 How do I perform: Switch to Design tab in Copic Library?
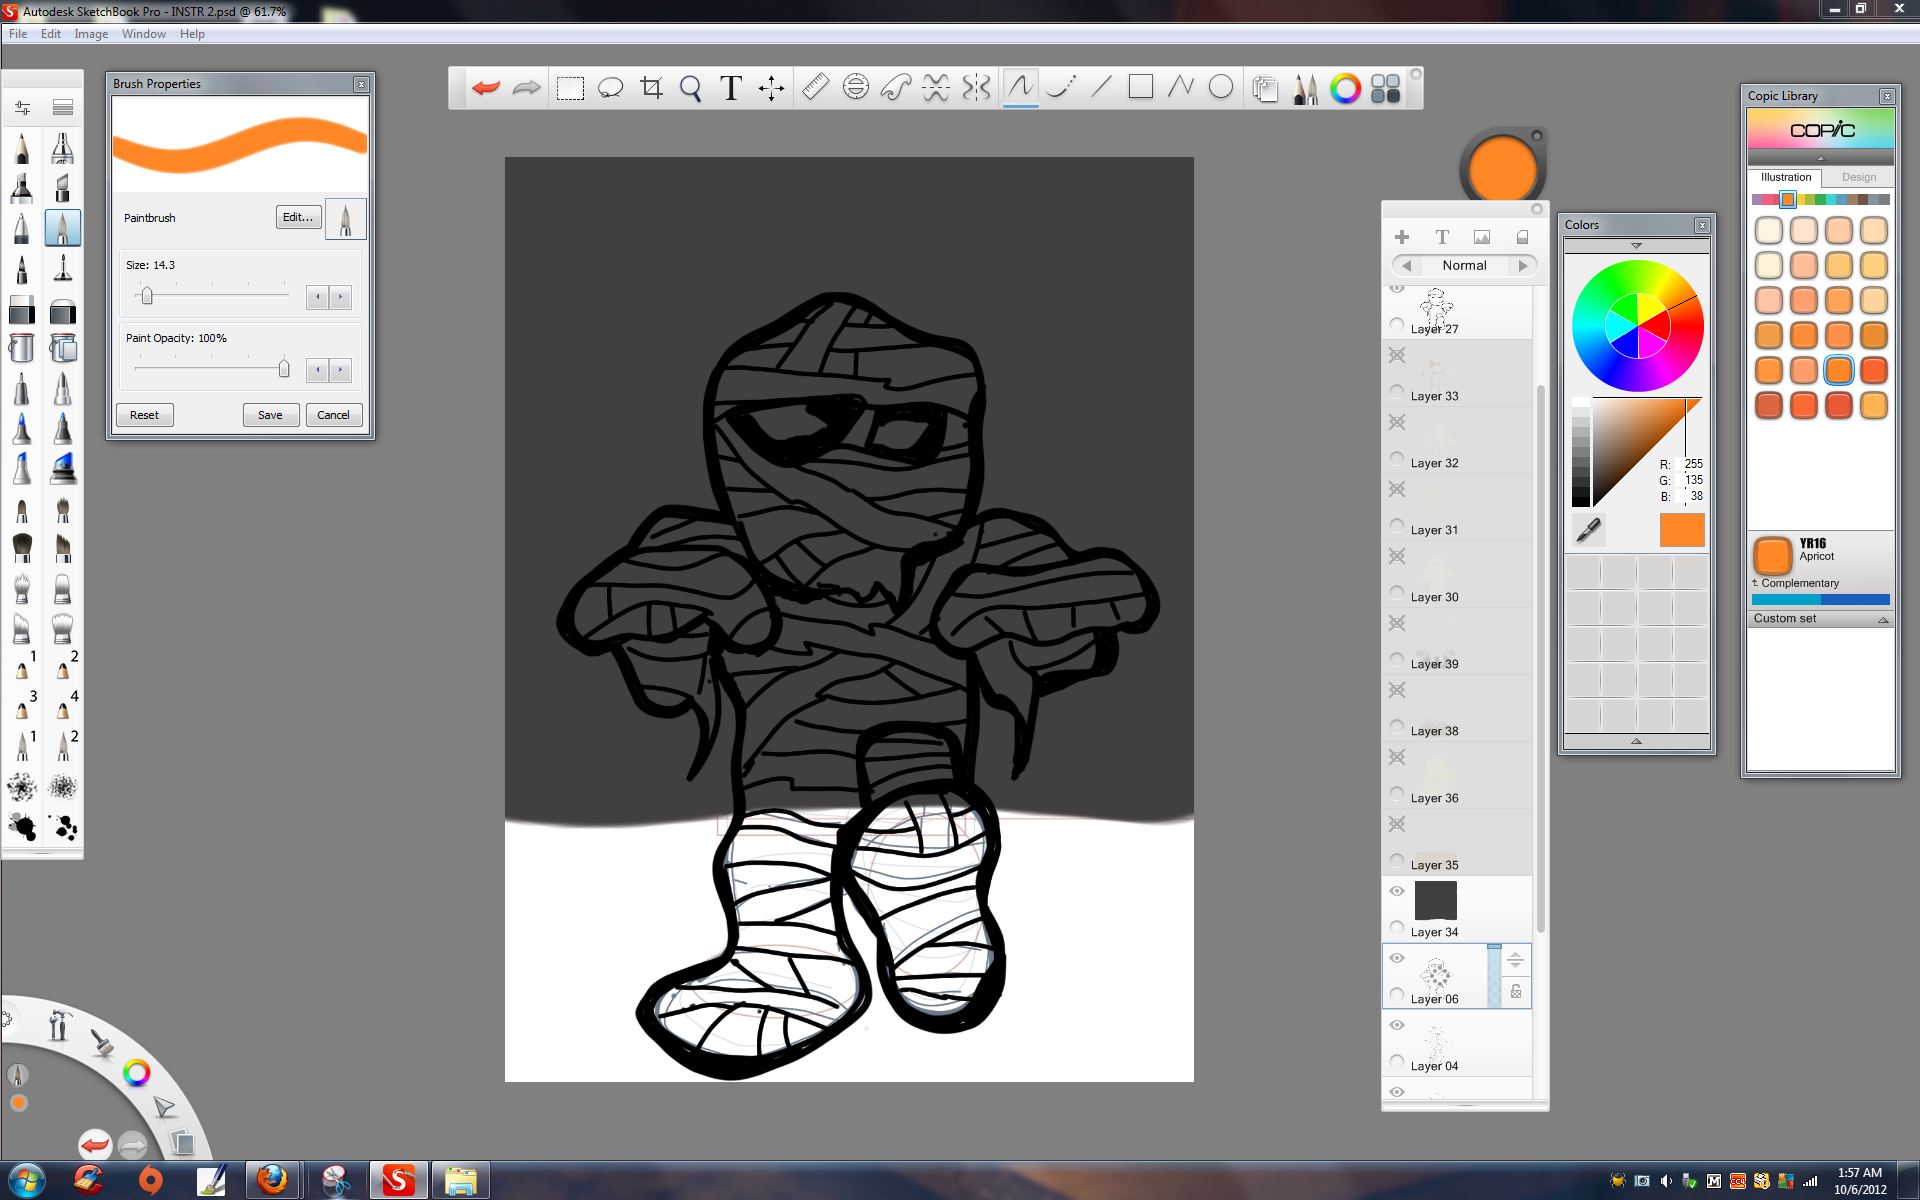1859,177
